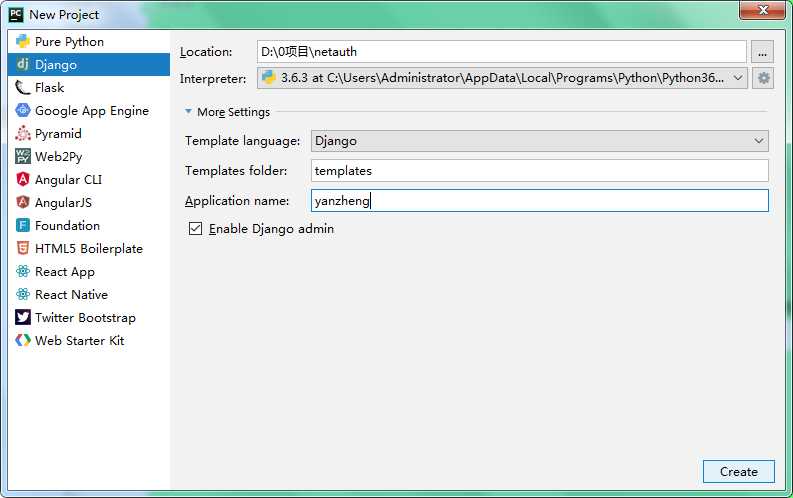Click the AngularJS shield icon
Image resolution: width=793 pixels, height=498 pixels.
point(23,202)
